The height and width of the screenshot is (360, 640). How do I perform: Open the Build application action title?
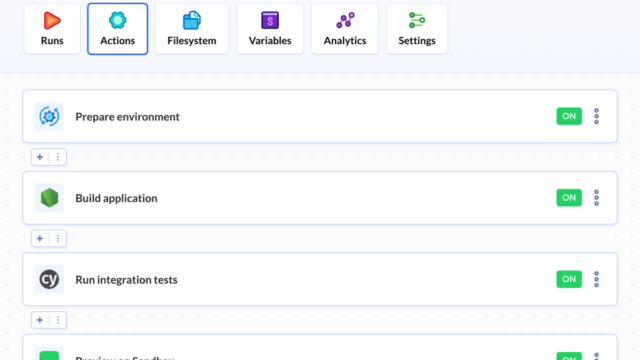pos(116,198)
